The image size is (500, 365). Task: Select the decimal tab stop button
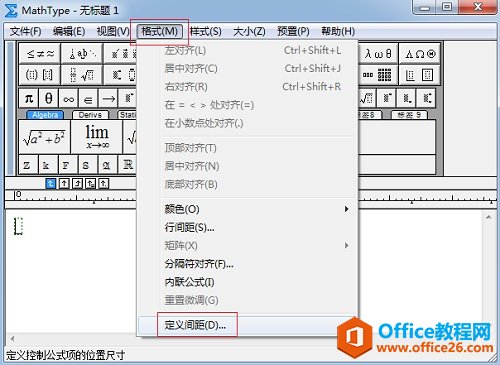pyautogui.click(x=104, y=183)
